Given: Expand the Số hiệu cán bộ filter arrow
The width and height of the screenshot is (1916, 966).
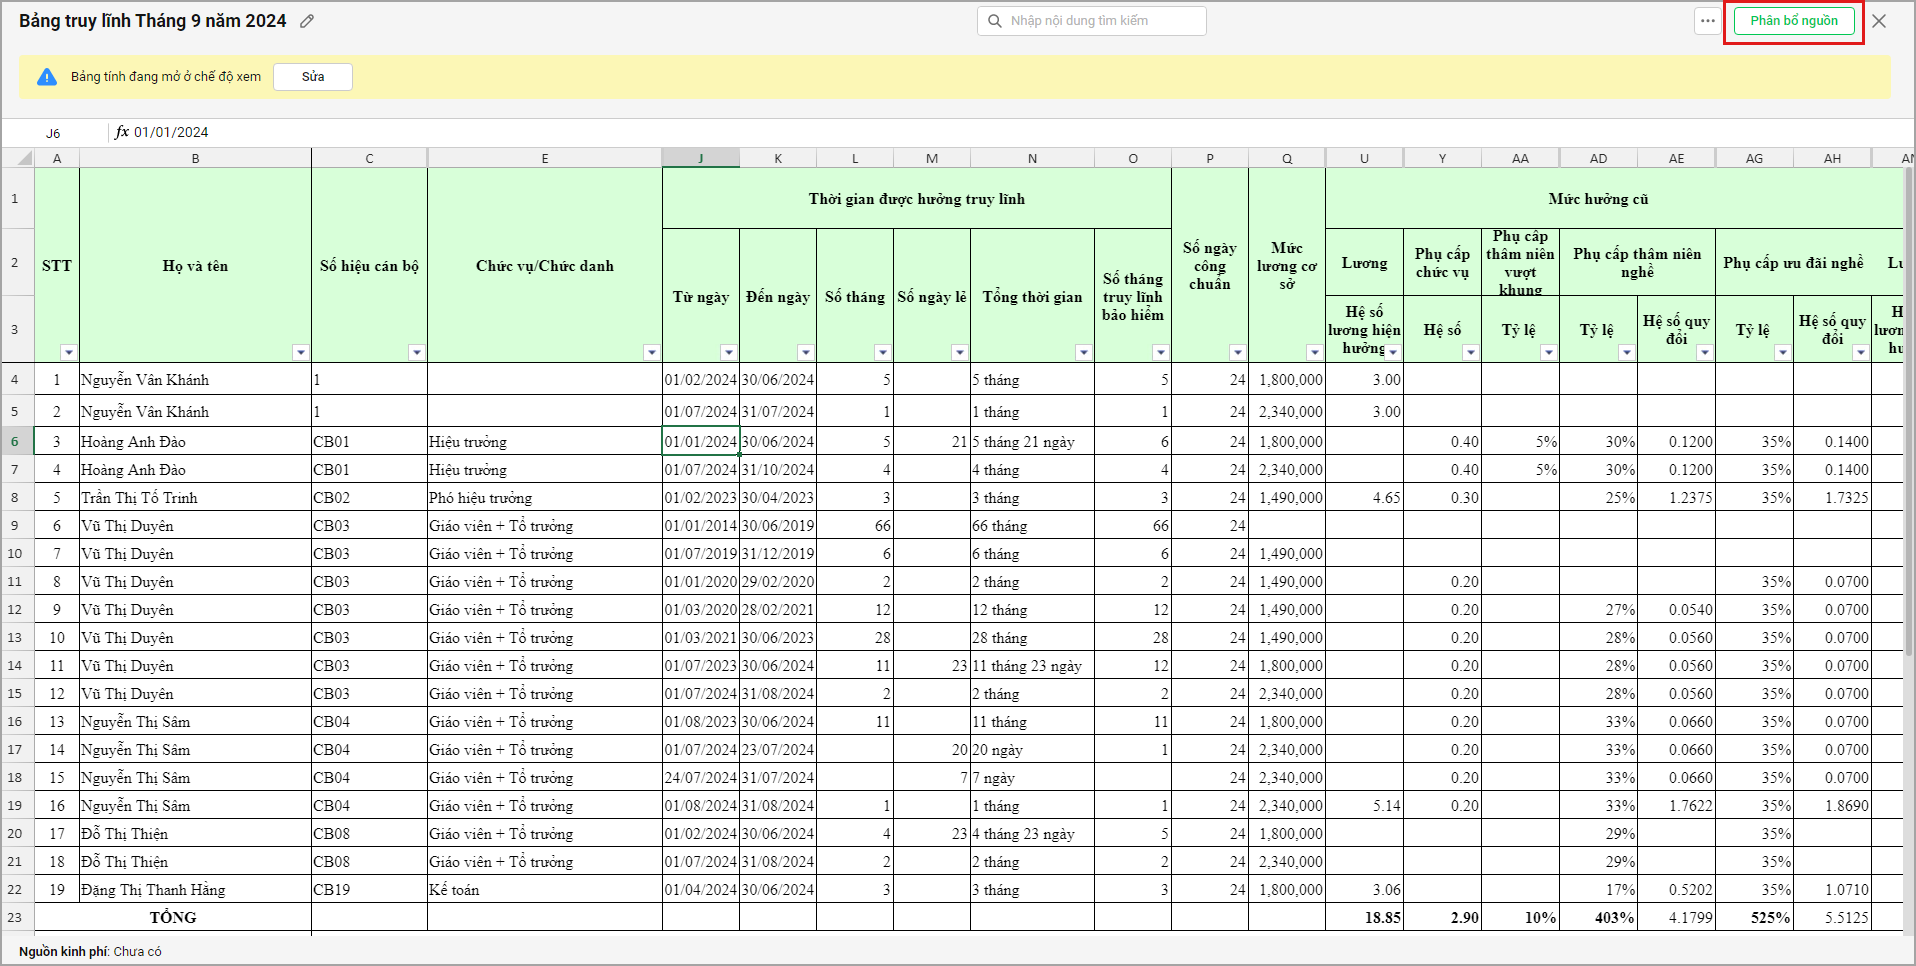Looking at the screenshot, I should (x=416, y=352).
